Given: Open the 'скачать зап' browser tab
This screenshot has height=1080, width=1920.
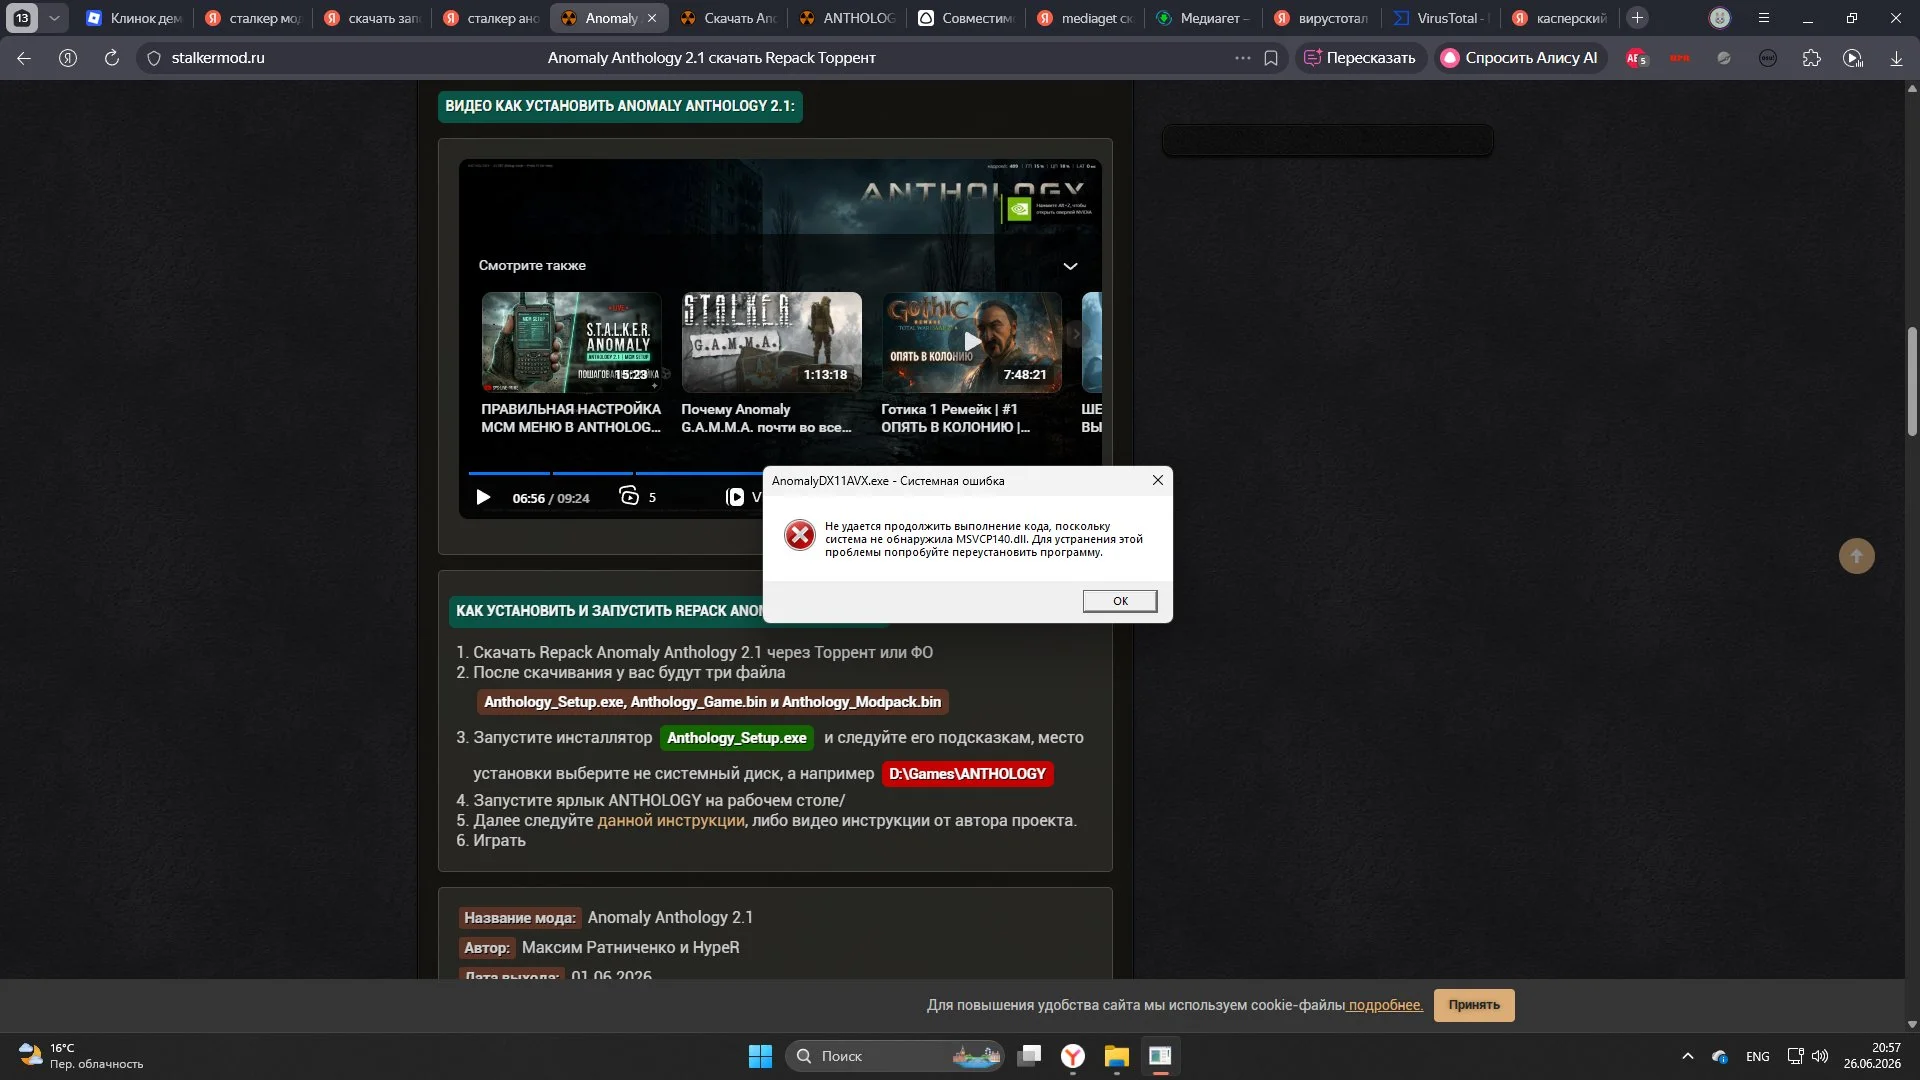Looking at the screenshot, I should [372, 18].
